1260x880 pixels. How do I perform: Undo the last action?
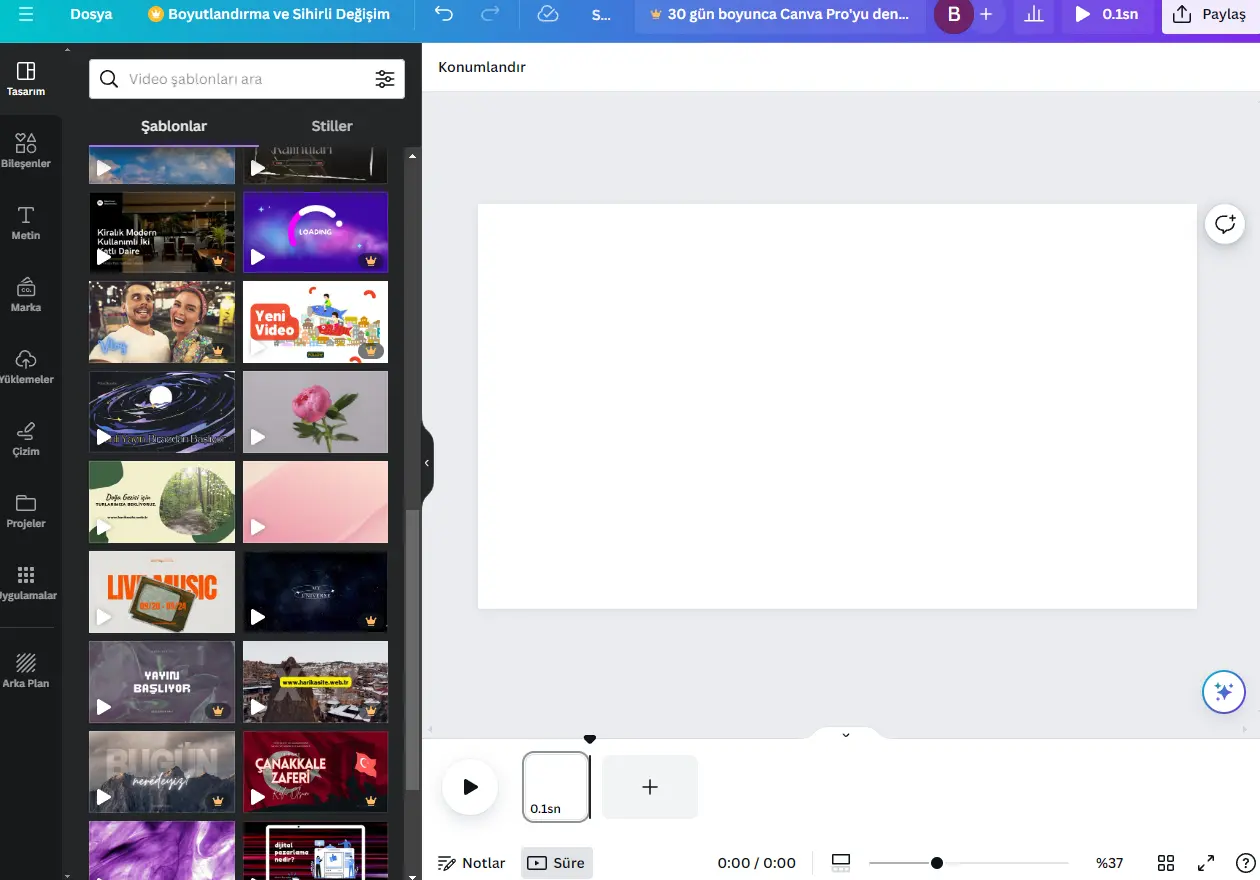tap(444, 14)
